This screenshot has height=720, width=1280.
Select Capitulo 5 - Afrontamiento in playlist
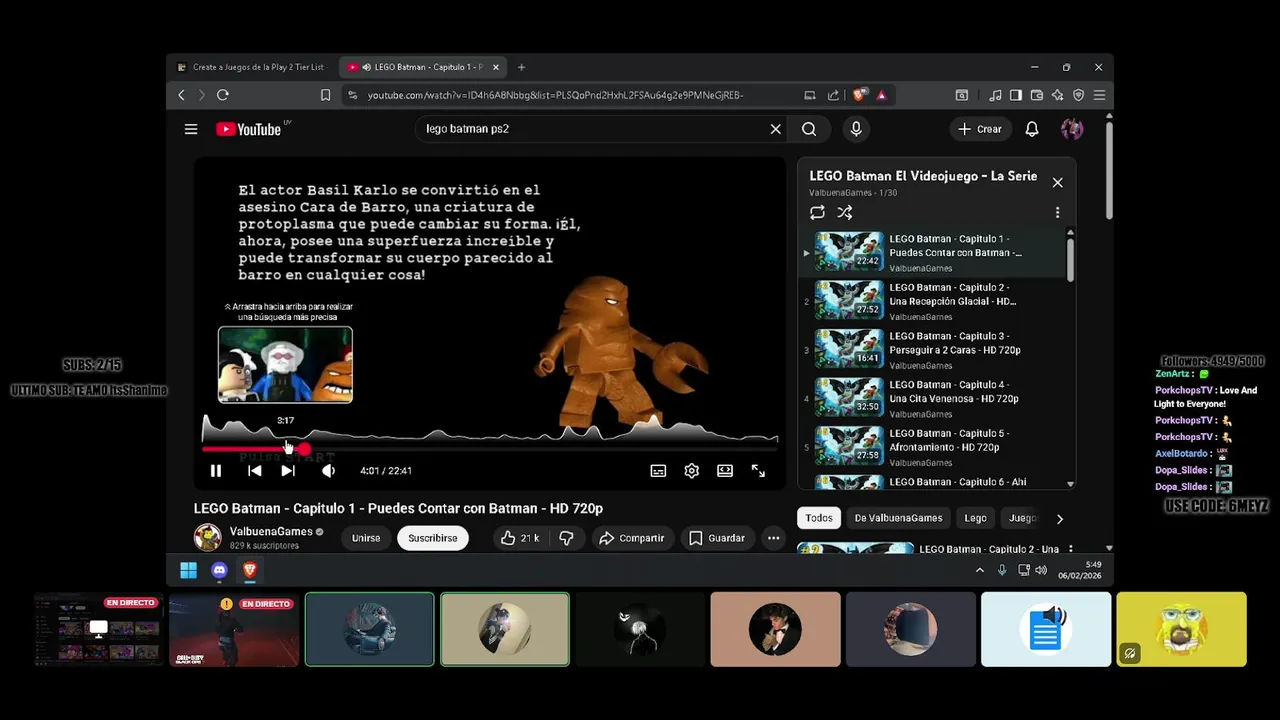[932, 447]
